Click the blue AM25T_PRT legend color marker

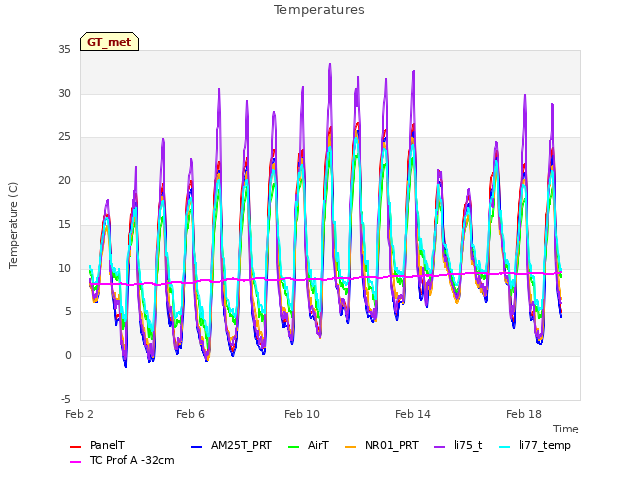196,447
